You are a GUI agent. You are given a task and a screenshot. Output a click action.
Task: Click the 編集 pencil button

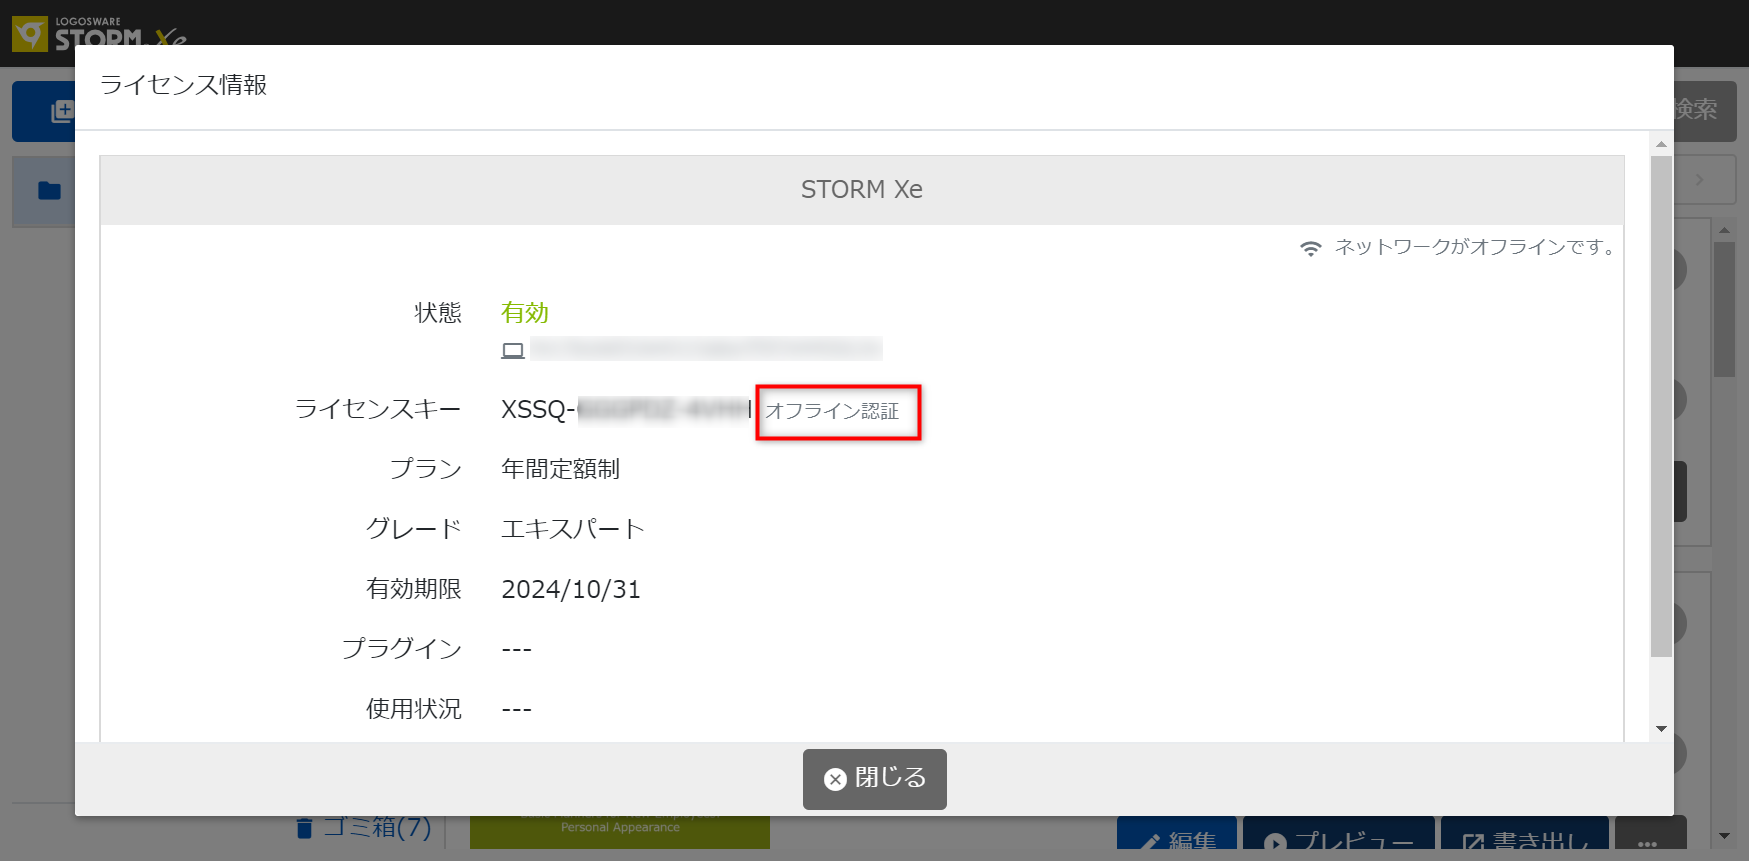[1177, 838]
